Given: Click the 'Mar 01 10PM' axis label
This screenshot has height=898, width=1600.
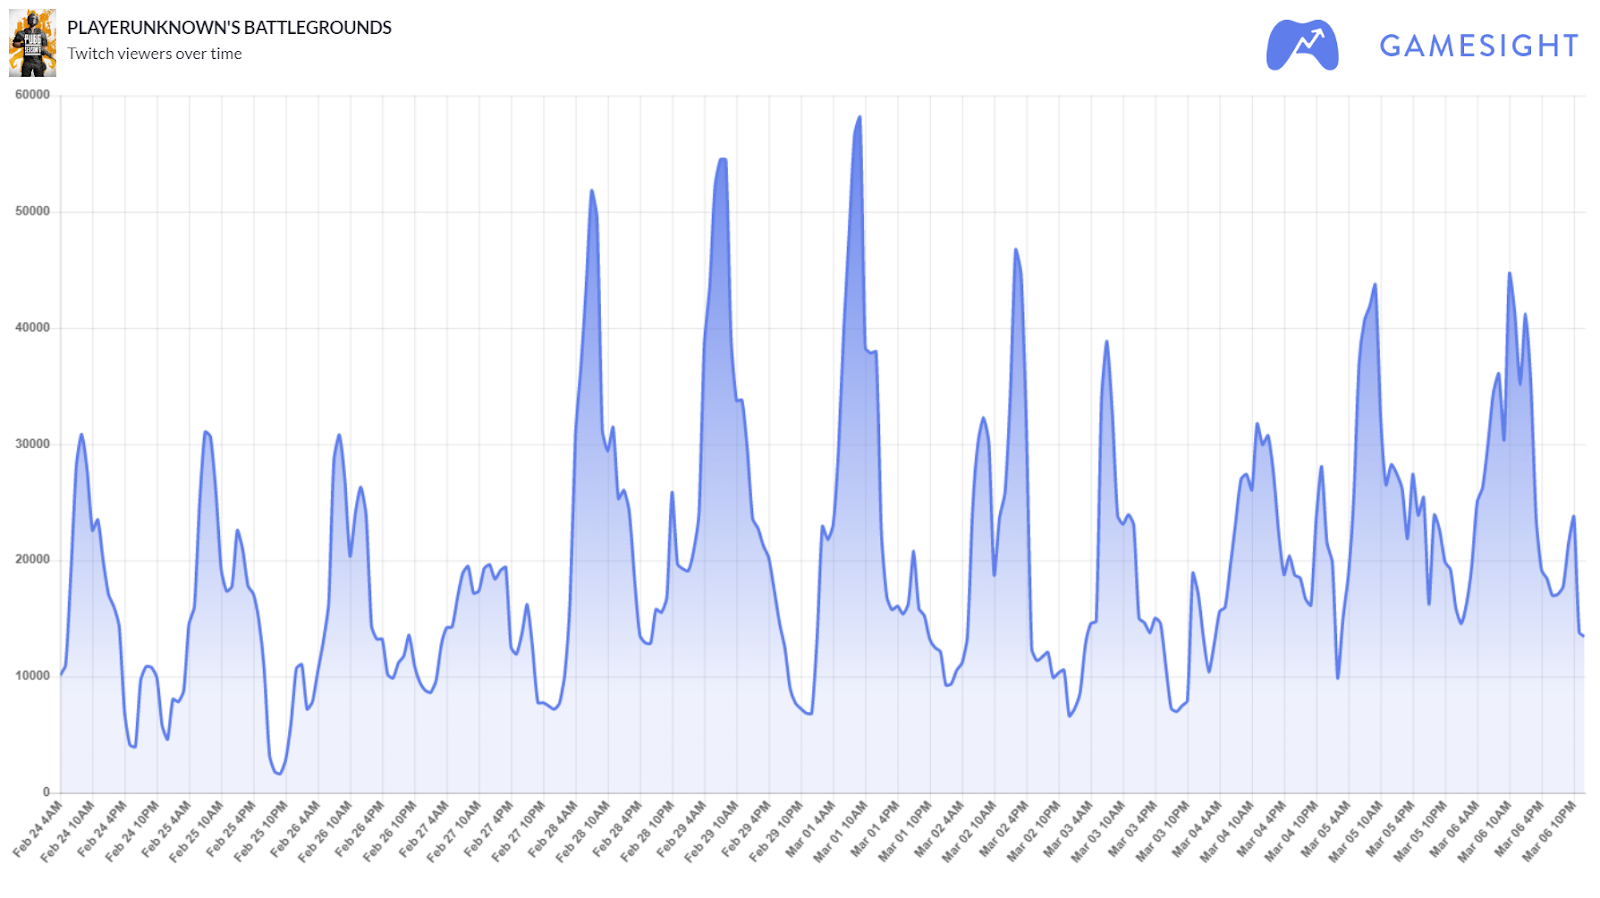Looking at the screenshot, I should point(904,830).
